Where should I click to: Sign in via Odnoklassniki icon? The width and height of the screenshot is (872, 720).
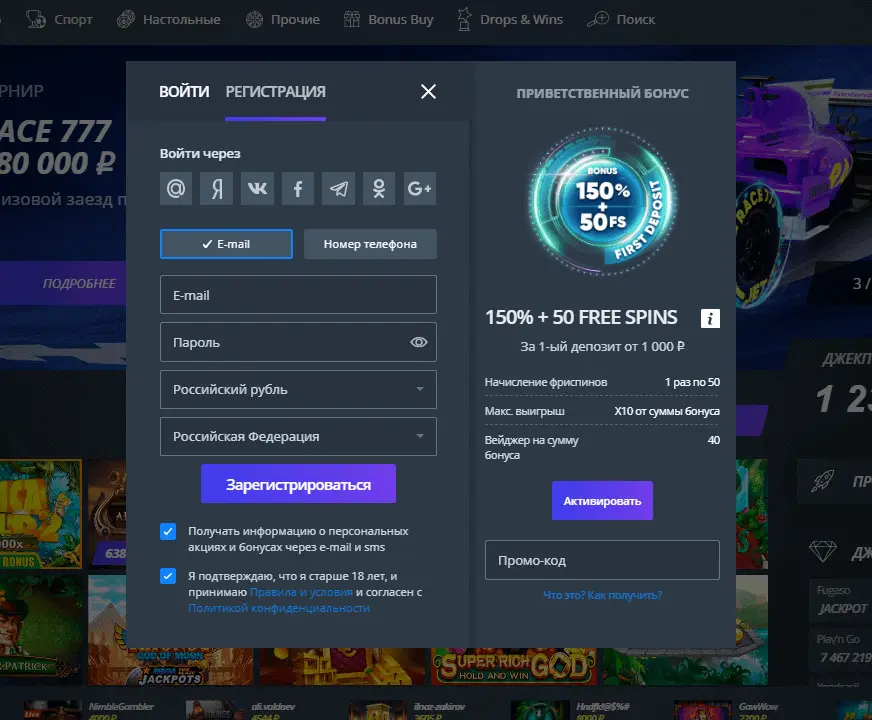coord(379,188)
